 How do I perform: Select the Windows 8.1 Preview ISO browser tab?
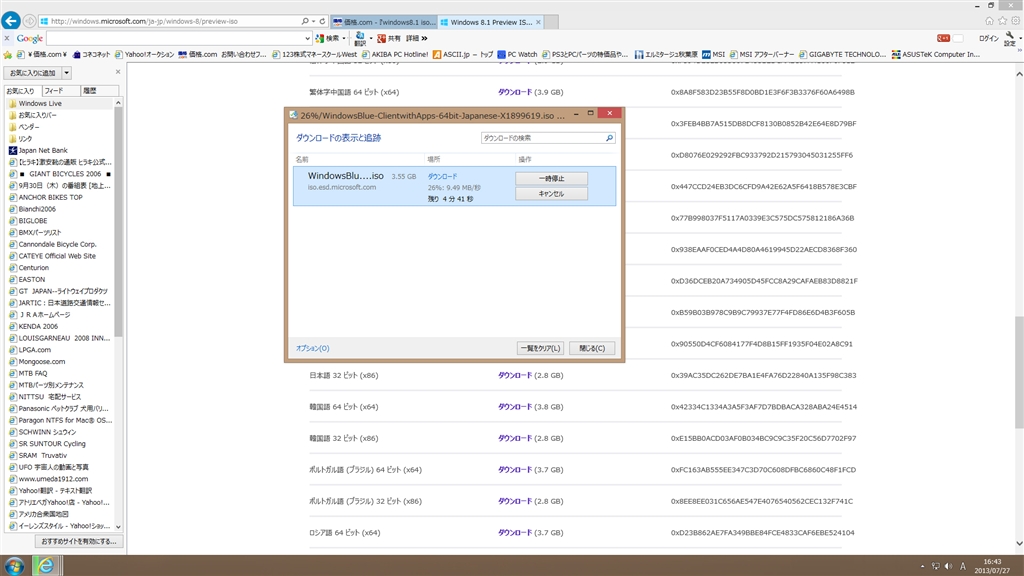tap(490, 21)
